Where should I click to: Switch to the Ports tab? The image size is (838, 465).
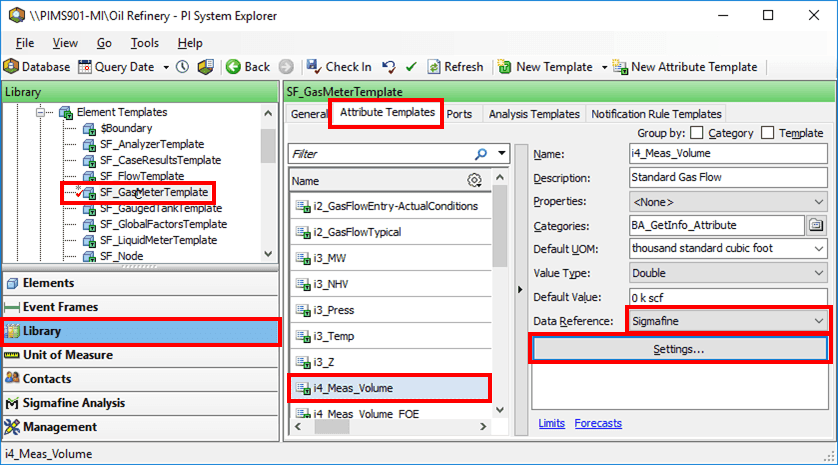pos(459,114)
